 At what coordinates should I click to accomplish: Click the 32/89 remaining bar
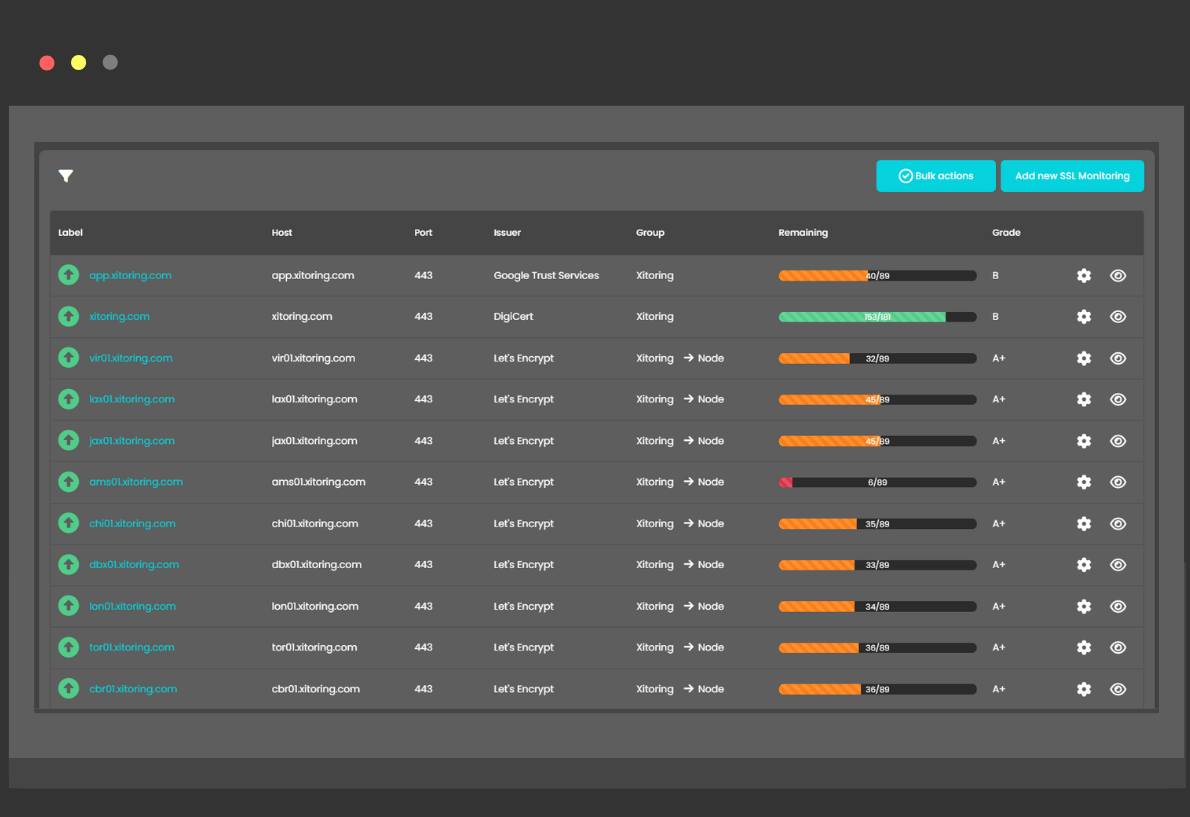tap(877, 359)
